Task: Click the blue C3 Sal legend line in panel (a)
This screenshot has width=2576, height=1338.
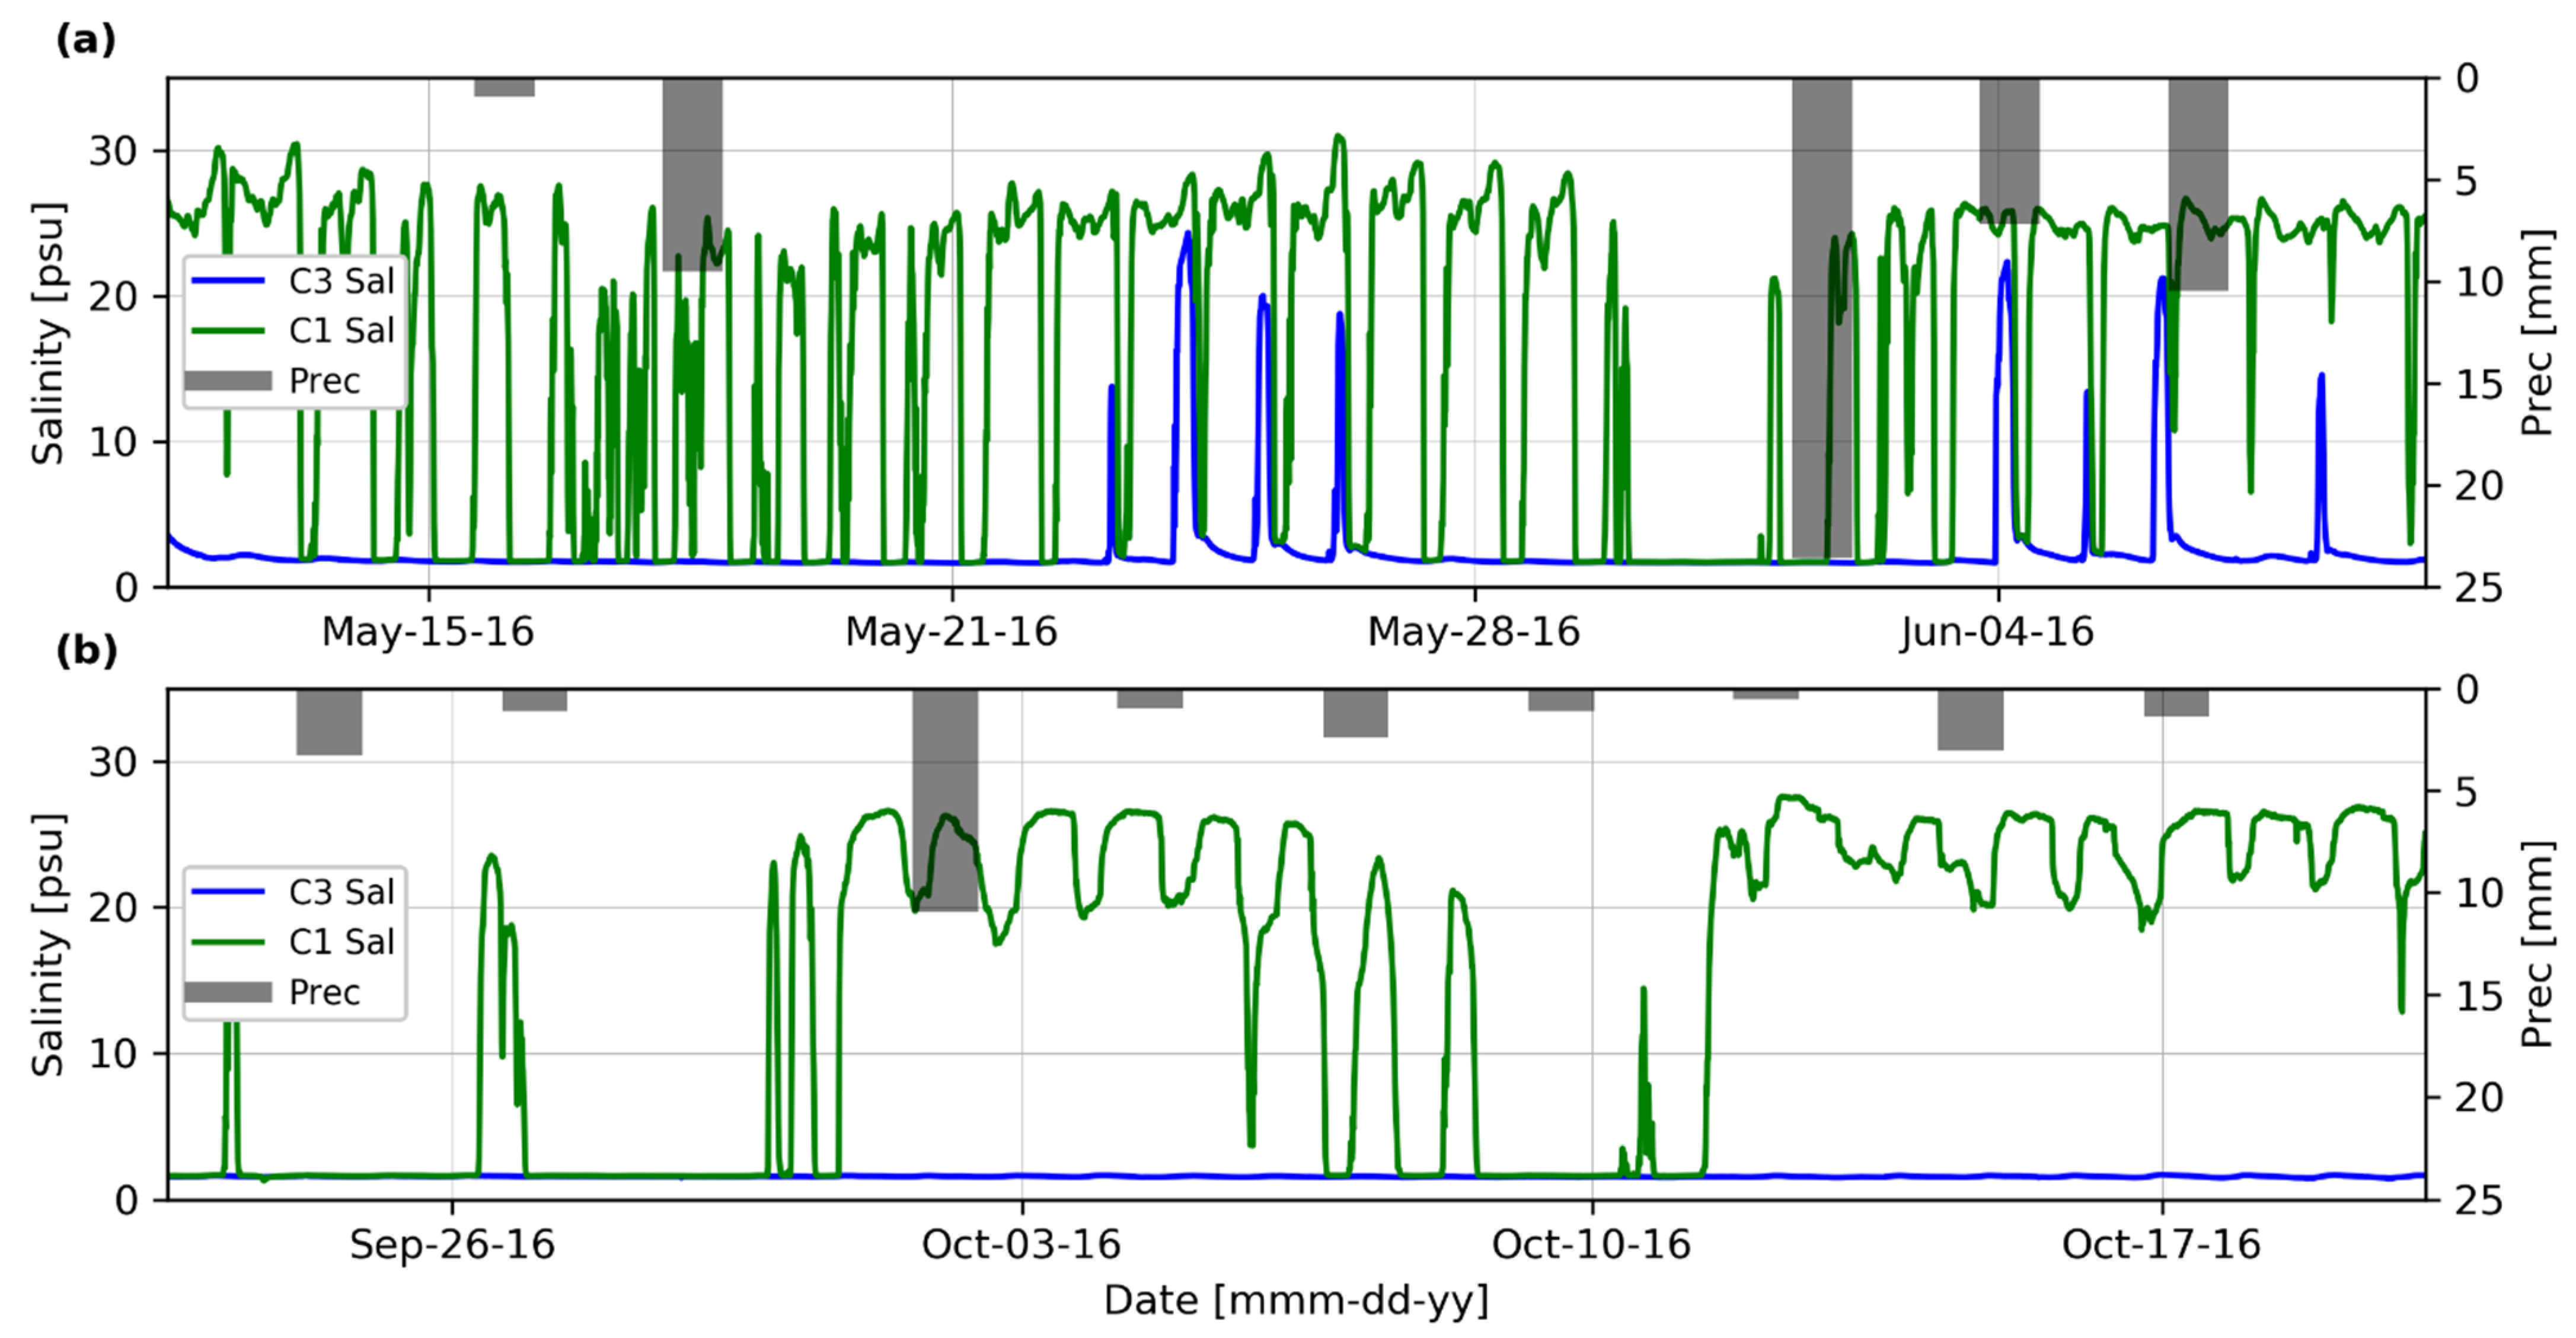Action: tap(228, 281)
